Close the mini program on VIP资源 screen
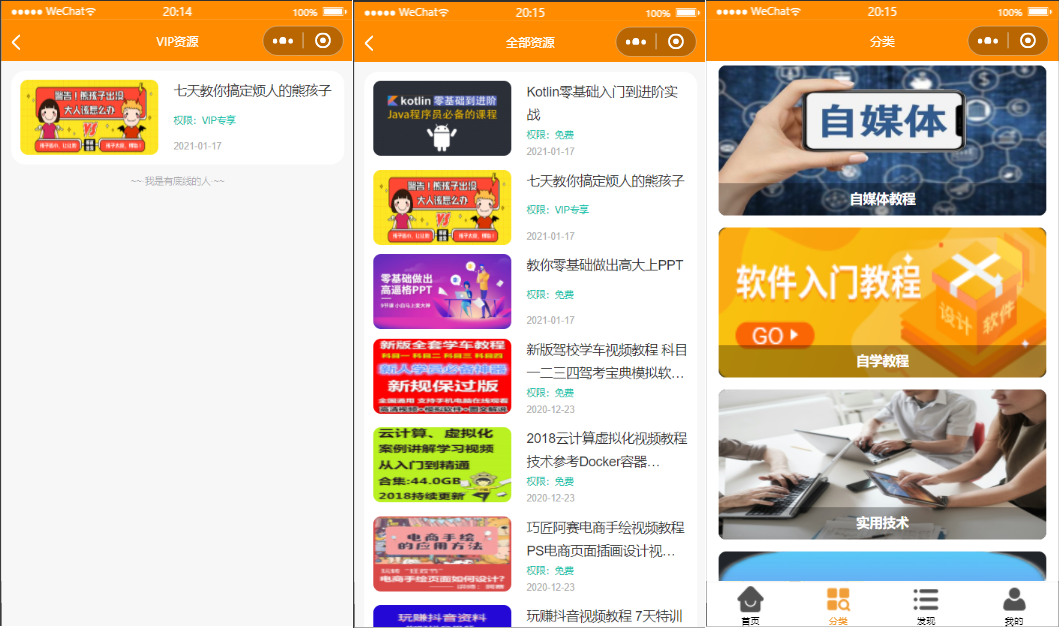This screenshot has width=1059, height=628. point(323,41)
